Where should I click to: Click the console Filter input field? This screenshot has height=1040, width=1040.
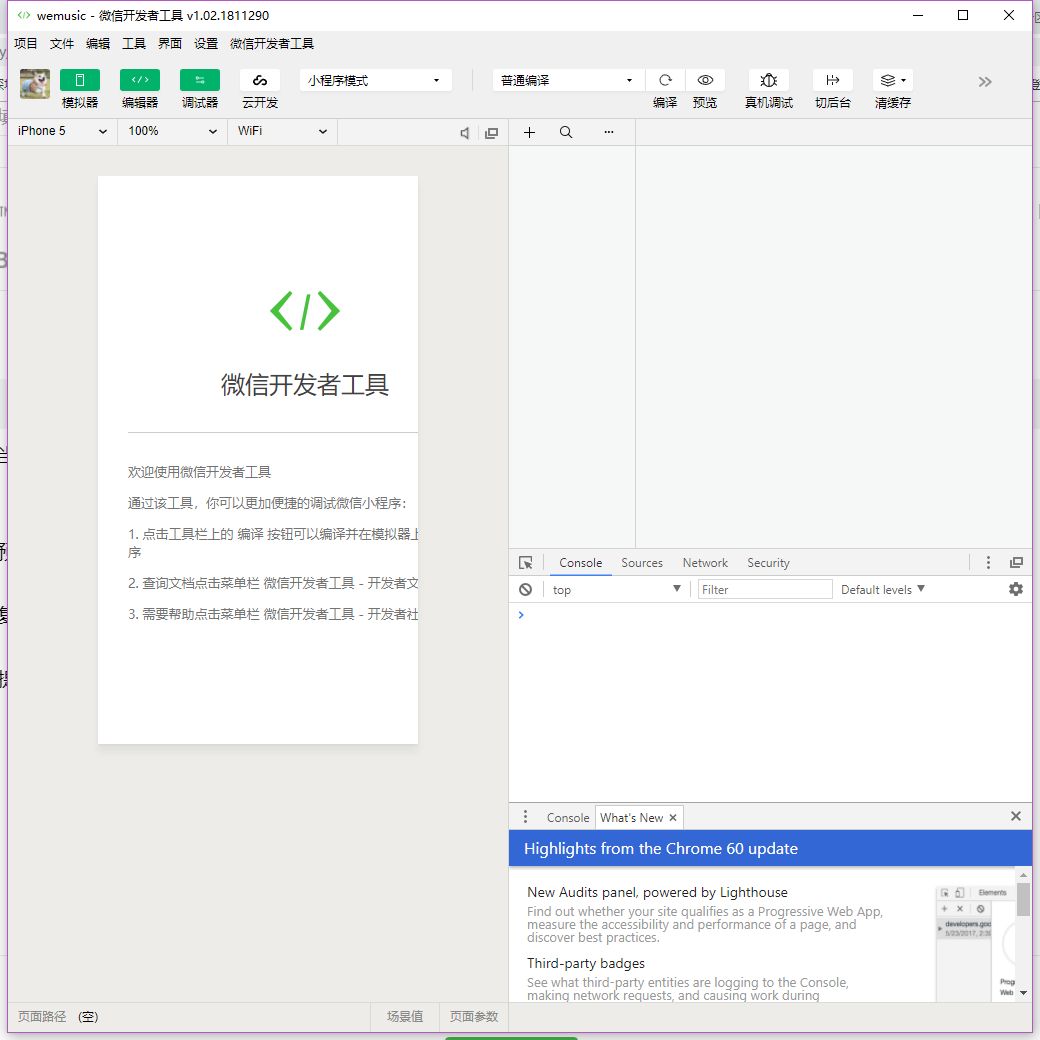tap(764, 590)
